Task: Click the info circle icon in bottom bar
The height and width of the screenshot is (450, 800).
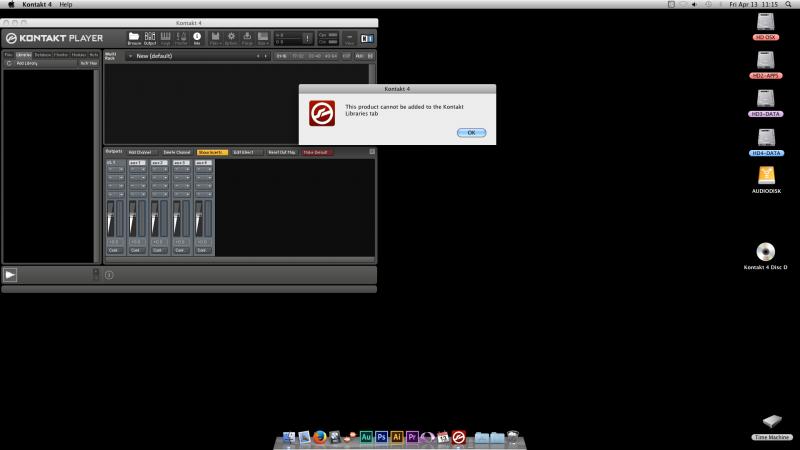Action: (x=109, y=275)
